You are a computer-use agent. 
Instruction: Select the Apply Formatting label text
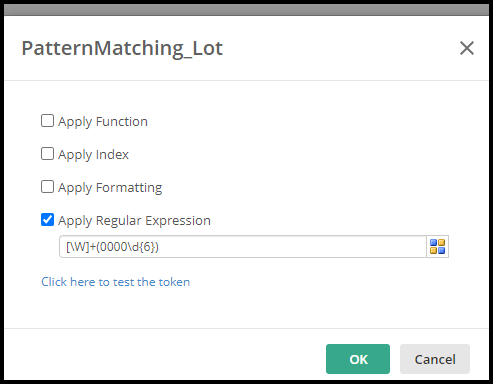click(110, 188)
